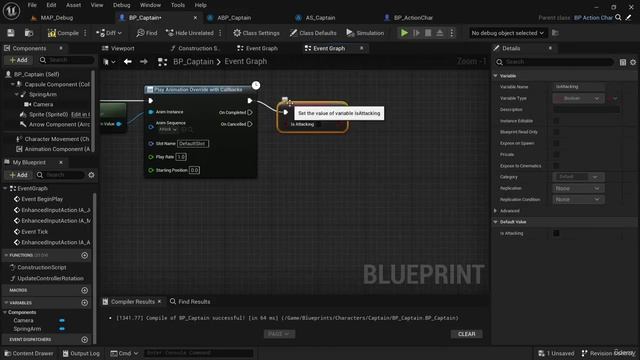Toggle the Private checkbox

point(556,154)
